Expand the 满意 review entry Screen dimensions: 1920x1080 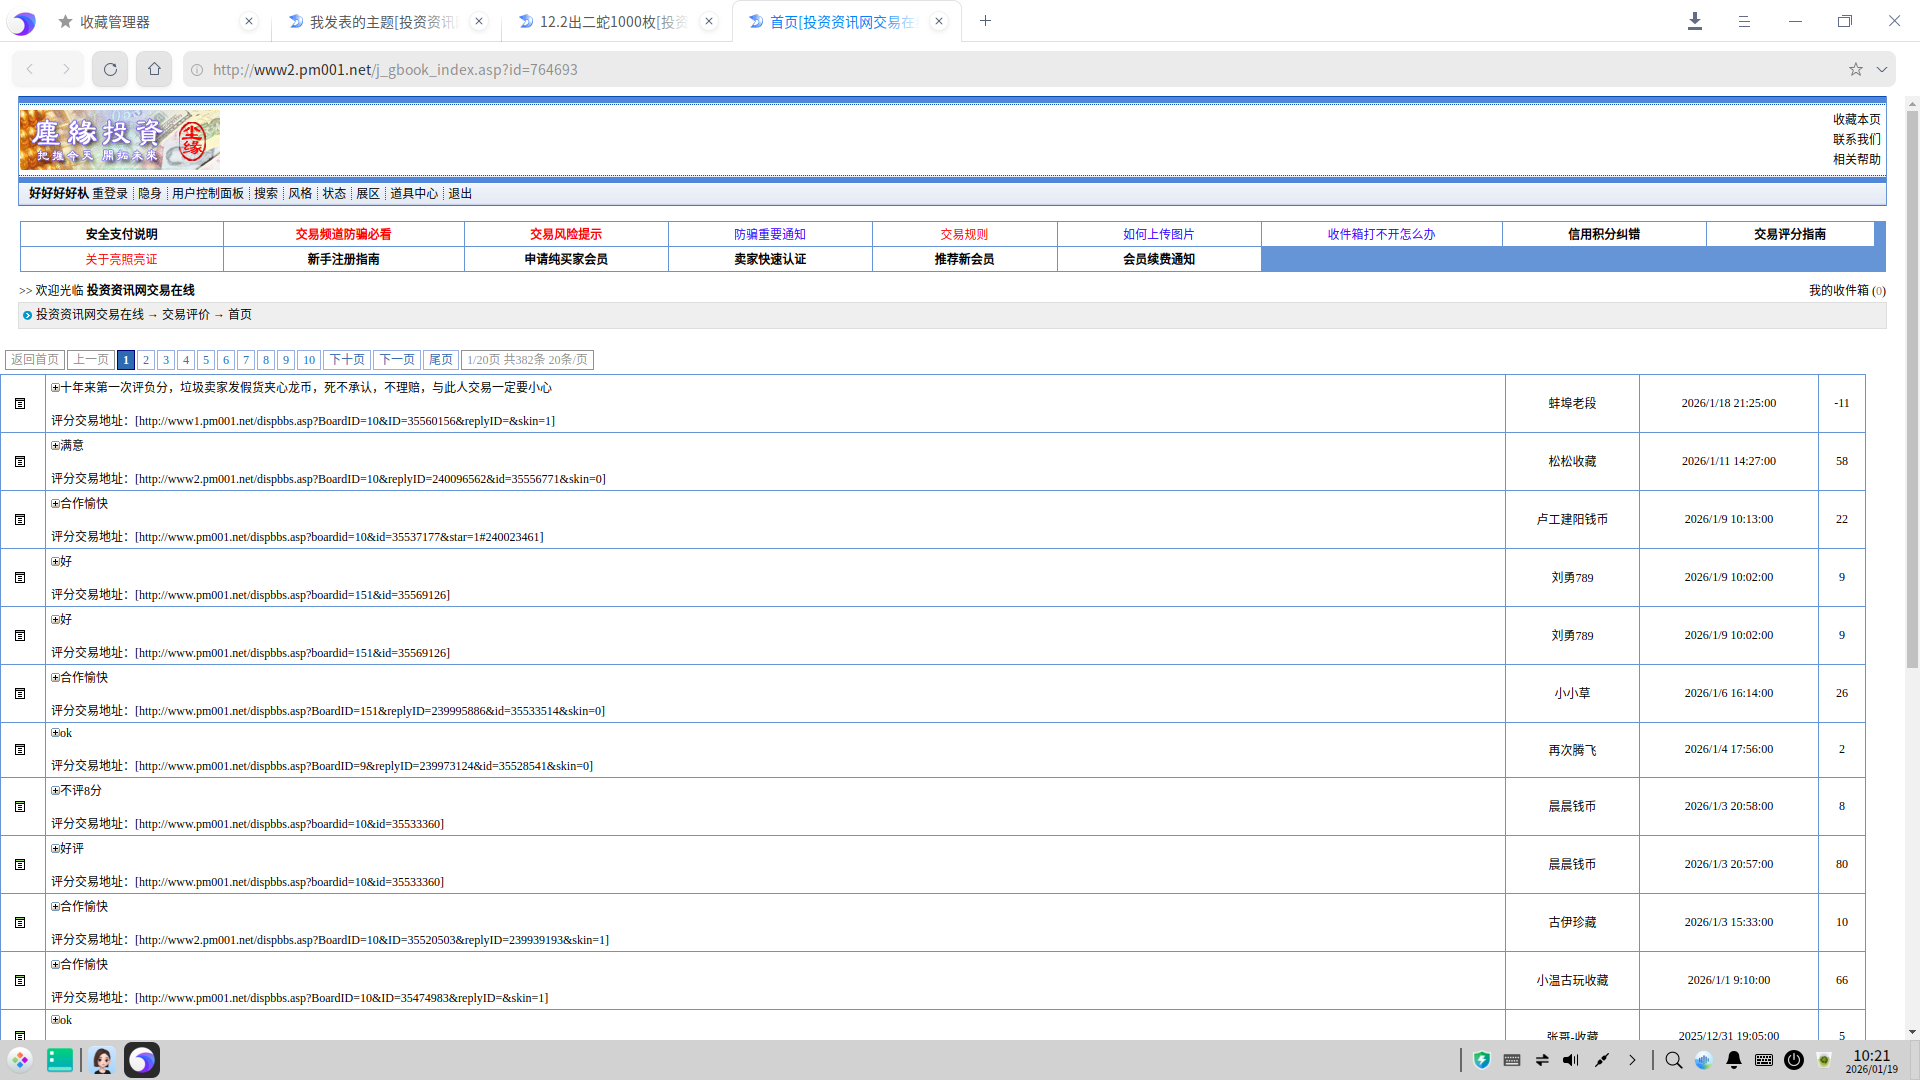(x=56, y=446)
